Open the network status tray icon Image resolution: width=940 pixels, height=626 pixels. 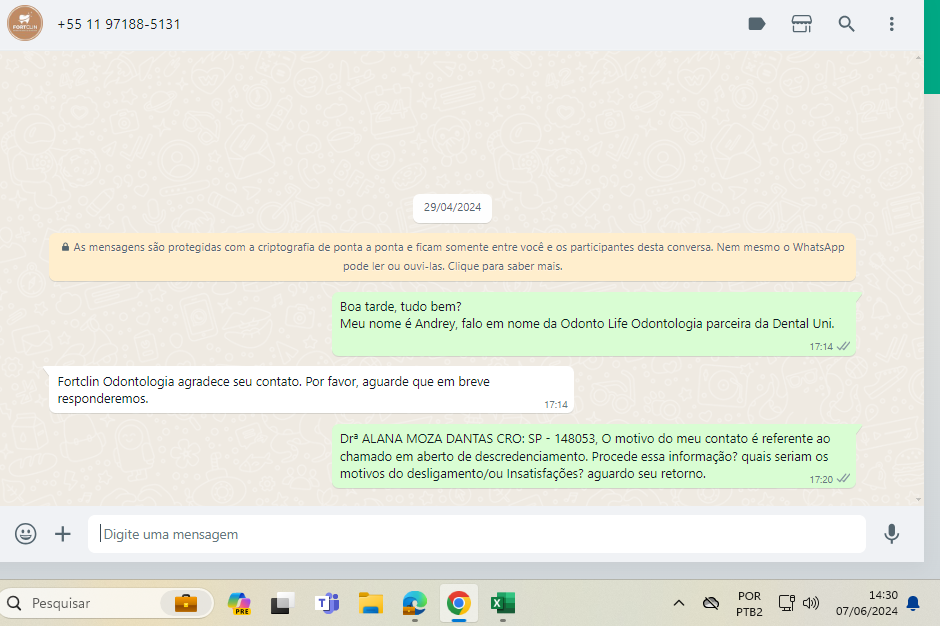(787, 603)
